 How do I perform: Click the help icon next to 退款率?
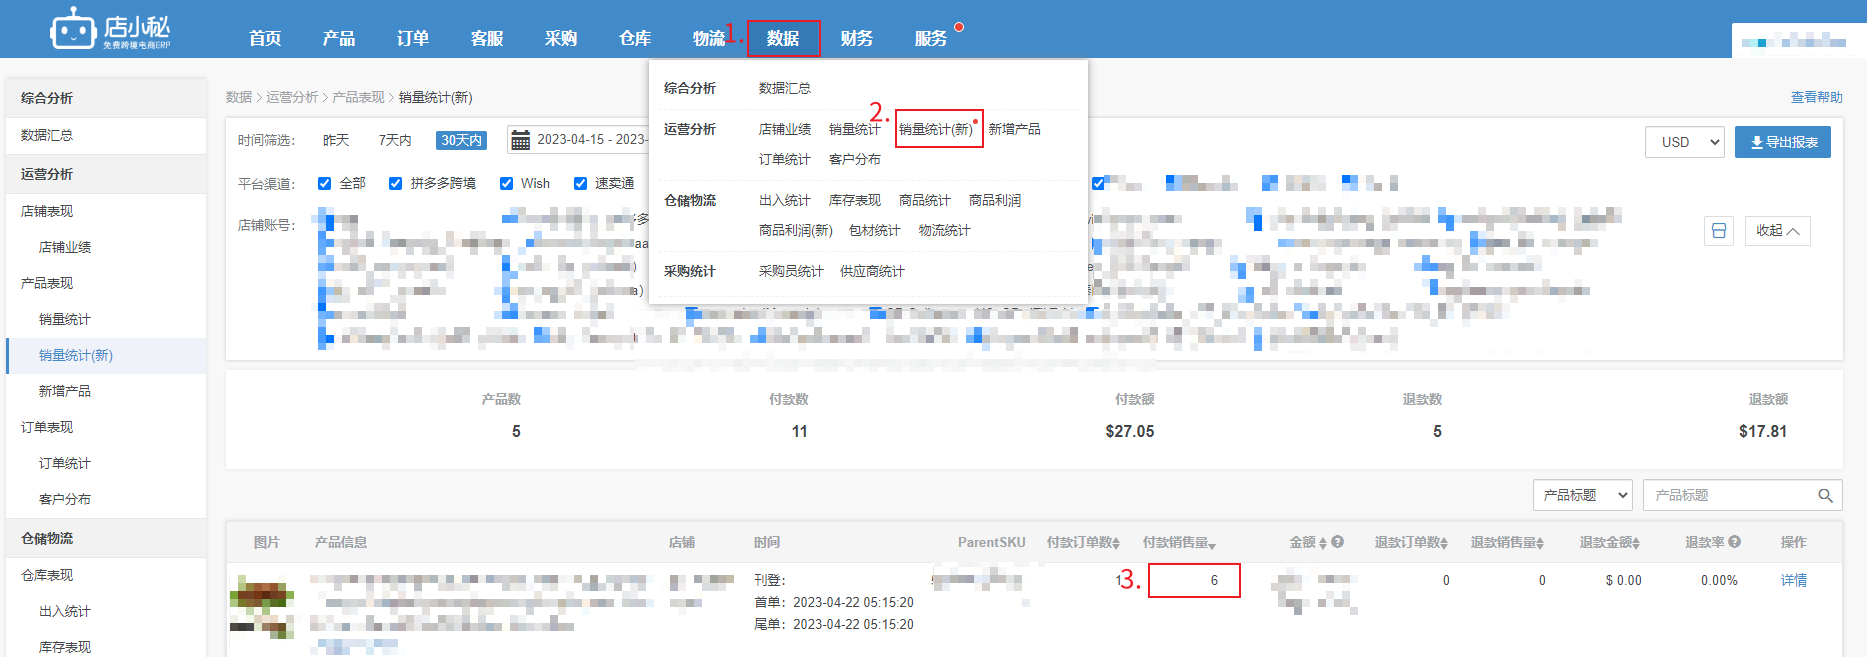coord(1735,542)
